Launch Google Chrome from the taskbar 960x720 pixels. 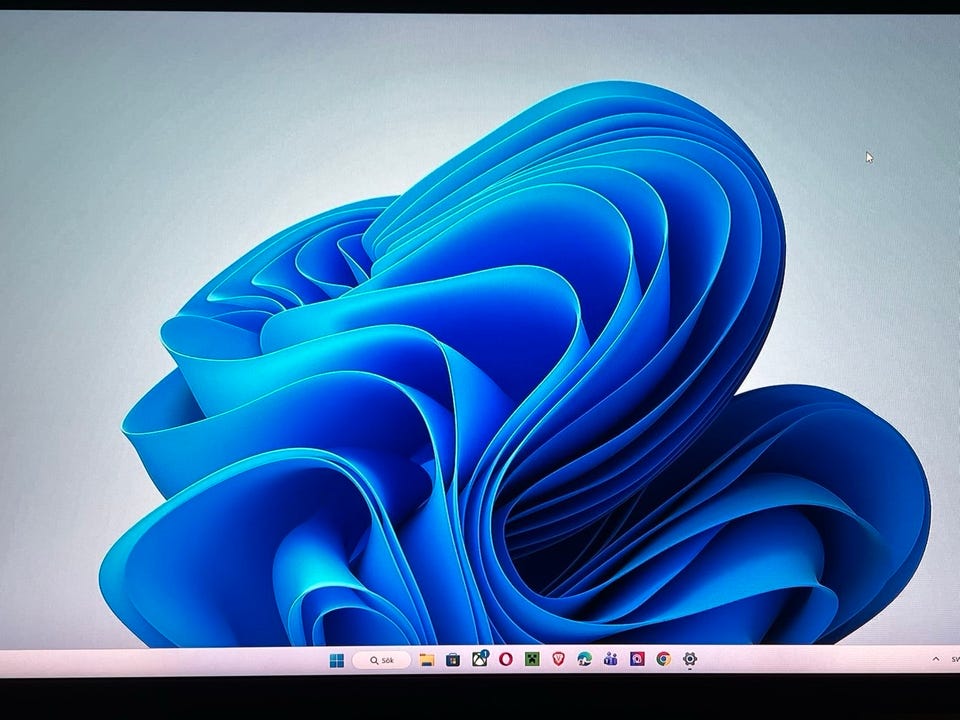click(664, 659)
